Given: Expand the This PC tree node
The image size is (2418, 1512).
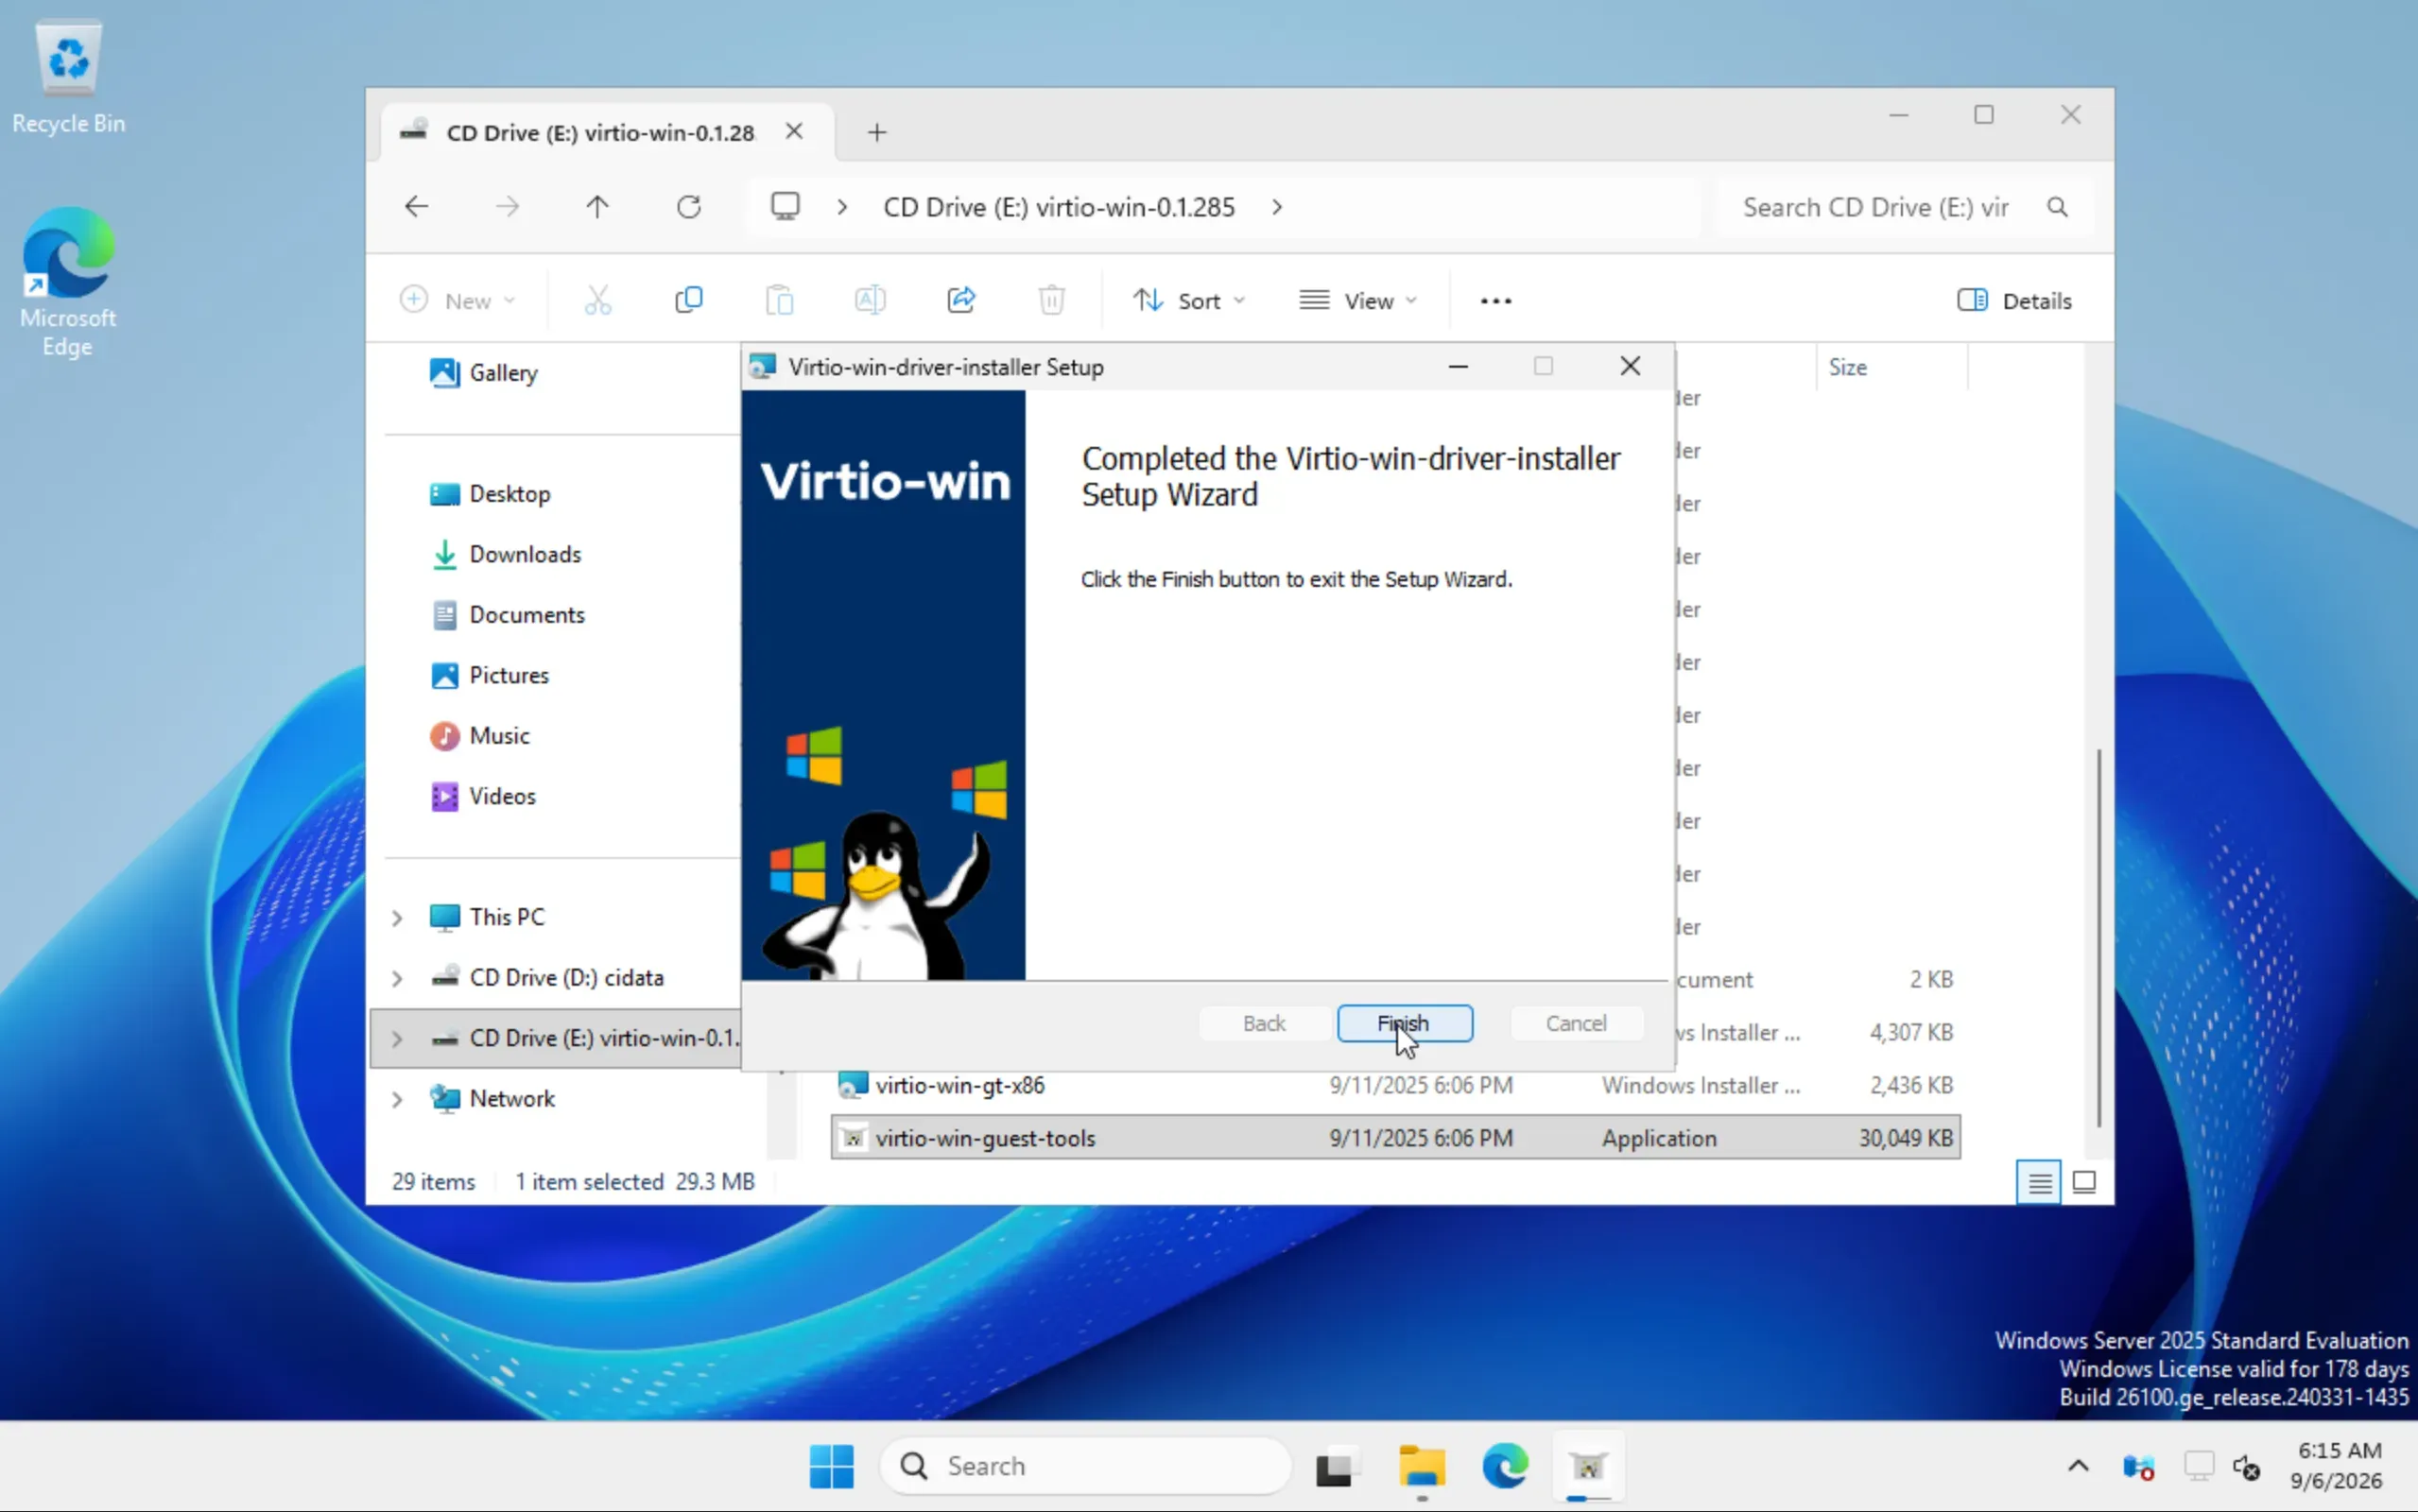Looking at the screenshot, I should click(397, 917).
